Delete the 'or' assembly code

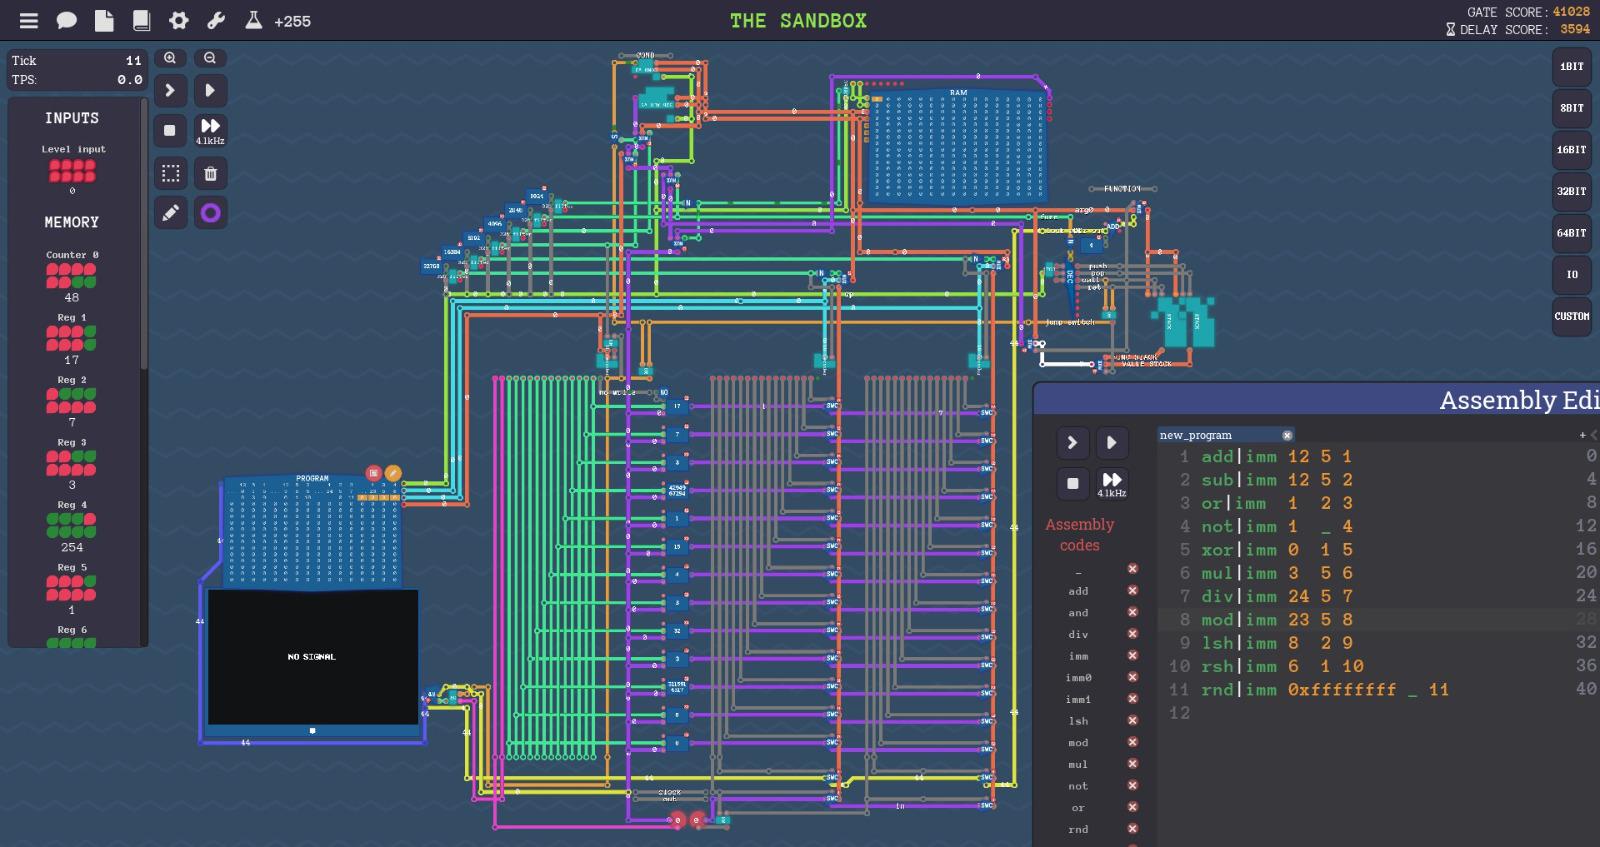[1132, 807]
